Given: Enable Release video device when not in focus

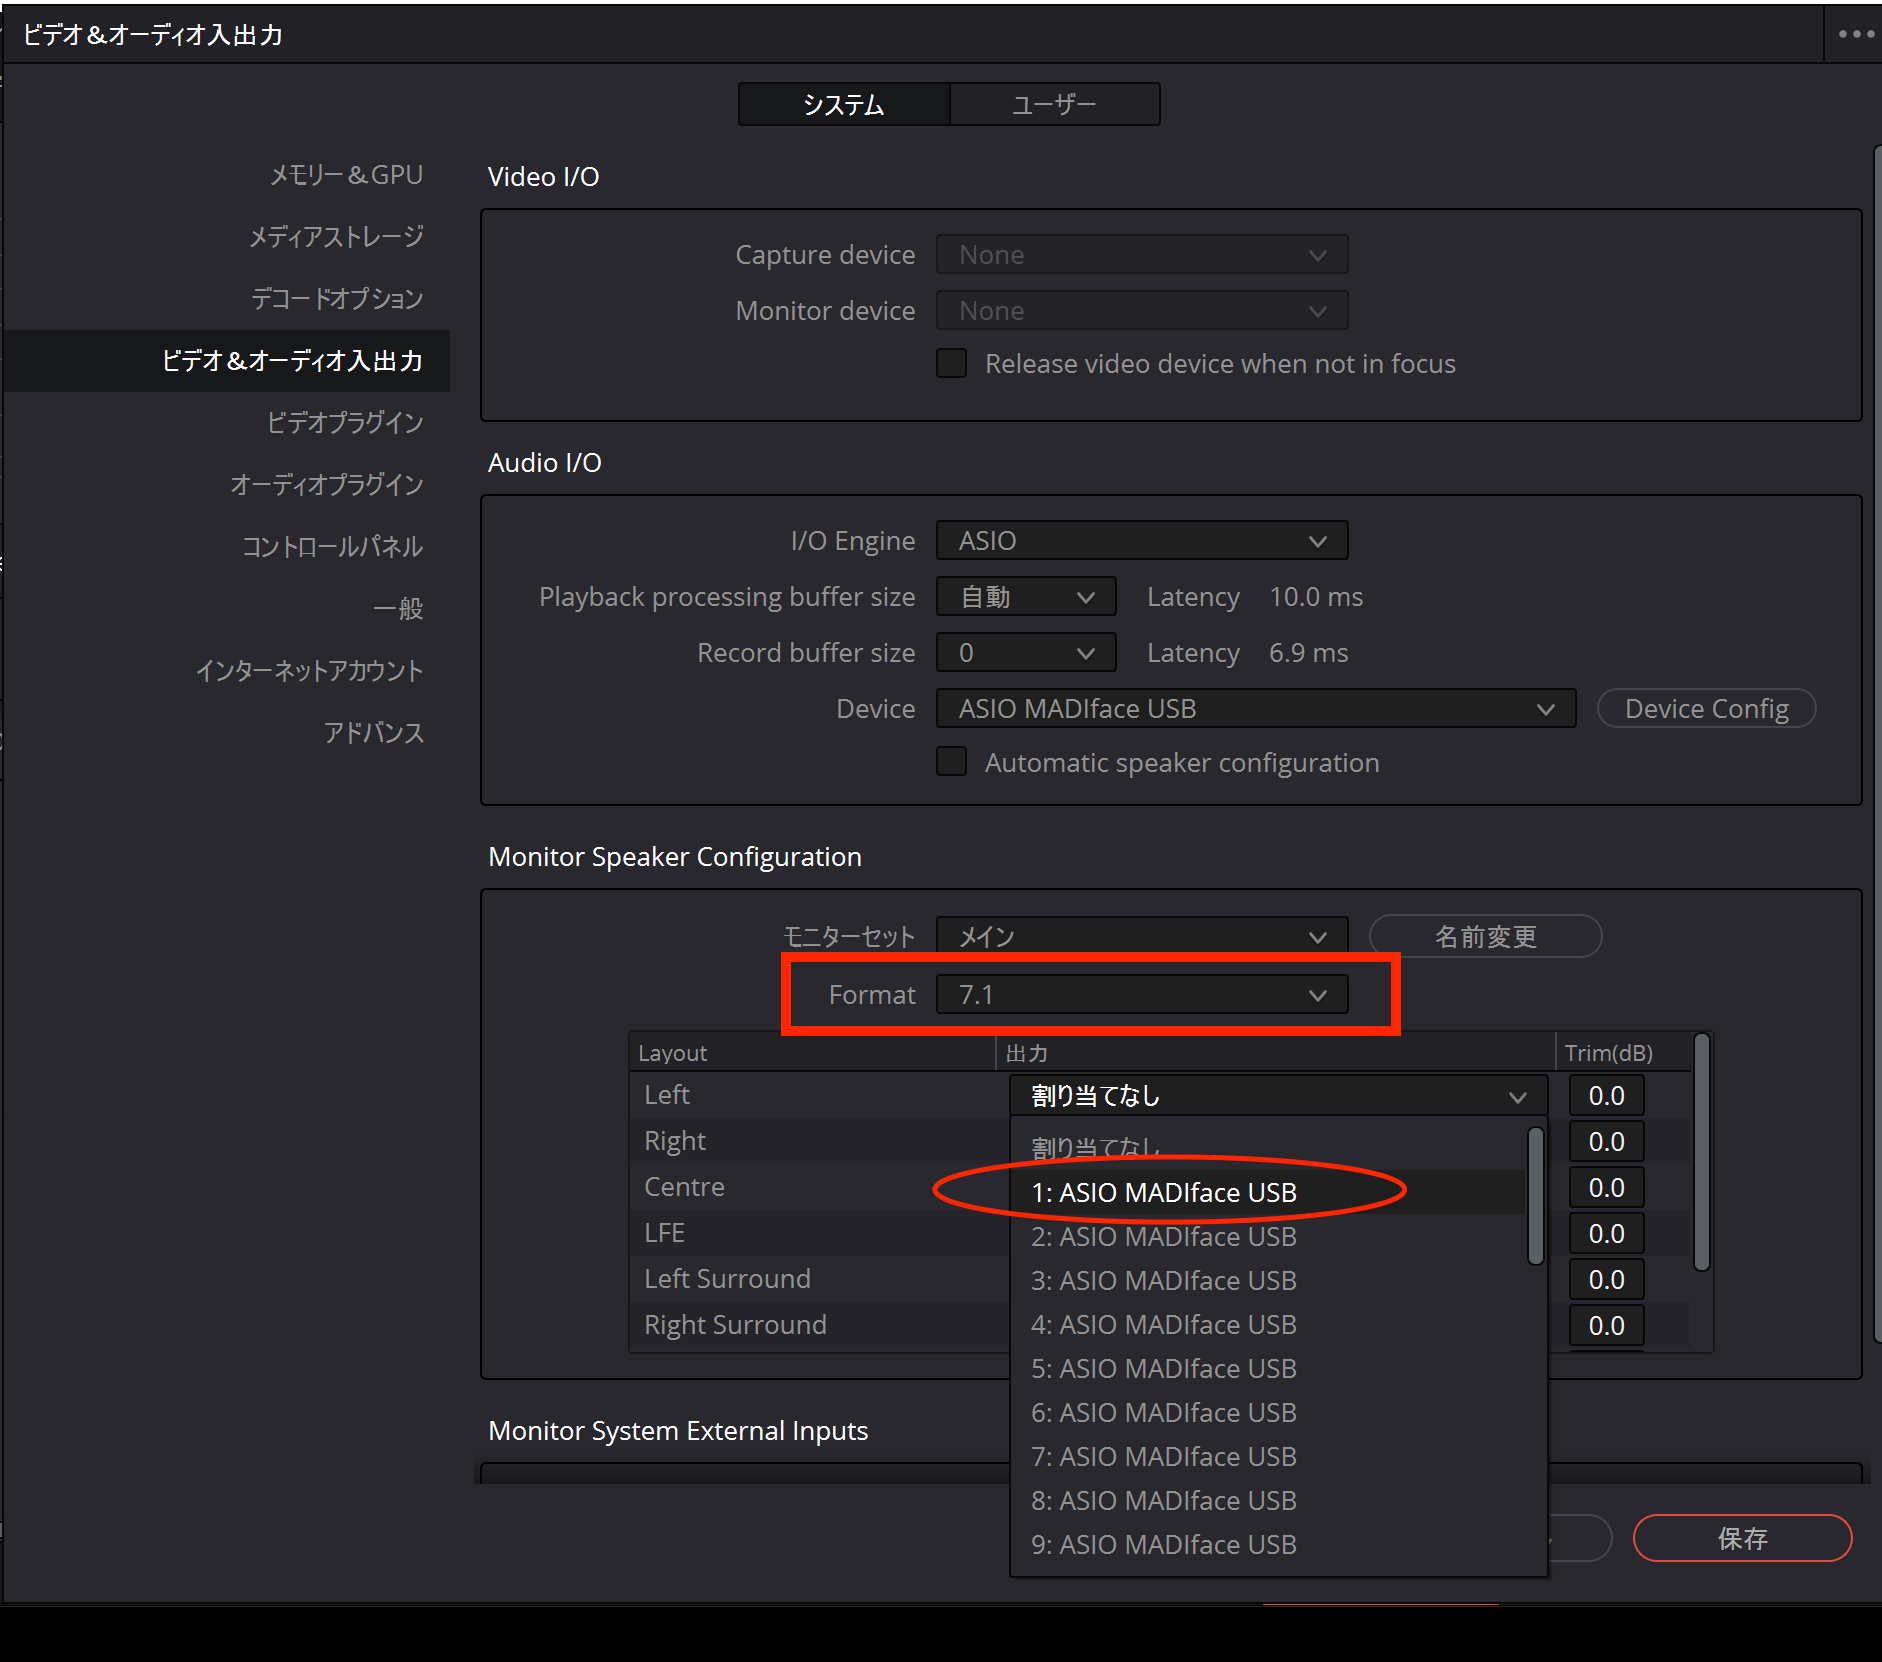Looking at the screenshot, I should (951, 363).
